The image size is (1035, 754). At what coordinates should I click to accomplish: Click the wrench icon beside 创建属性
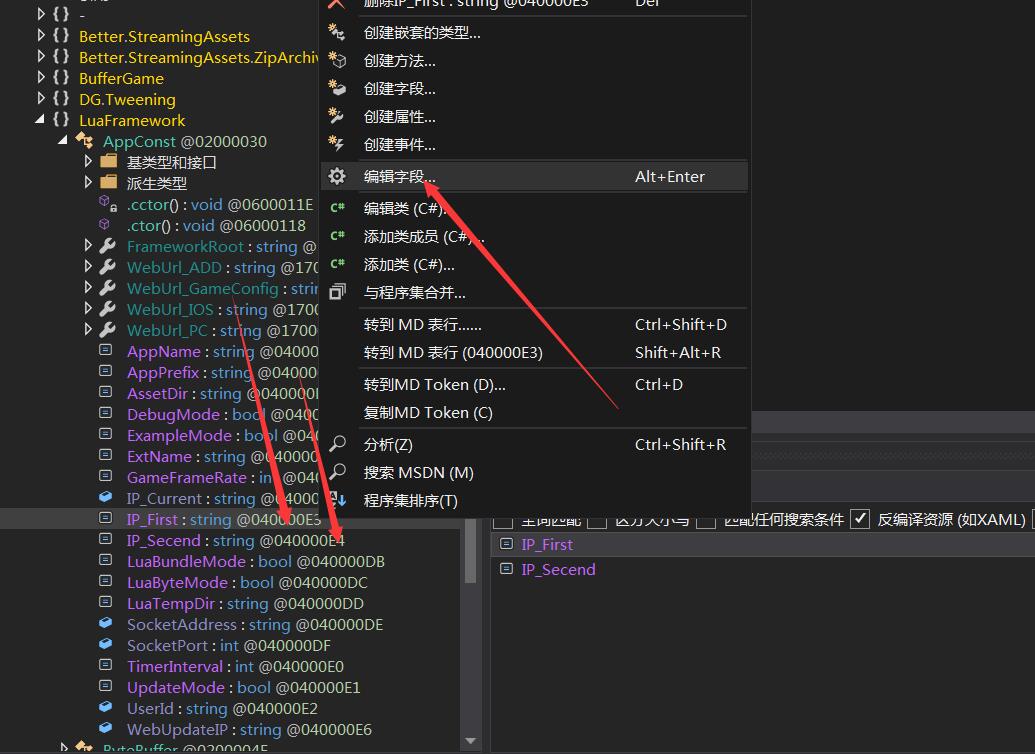point(337,117)
